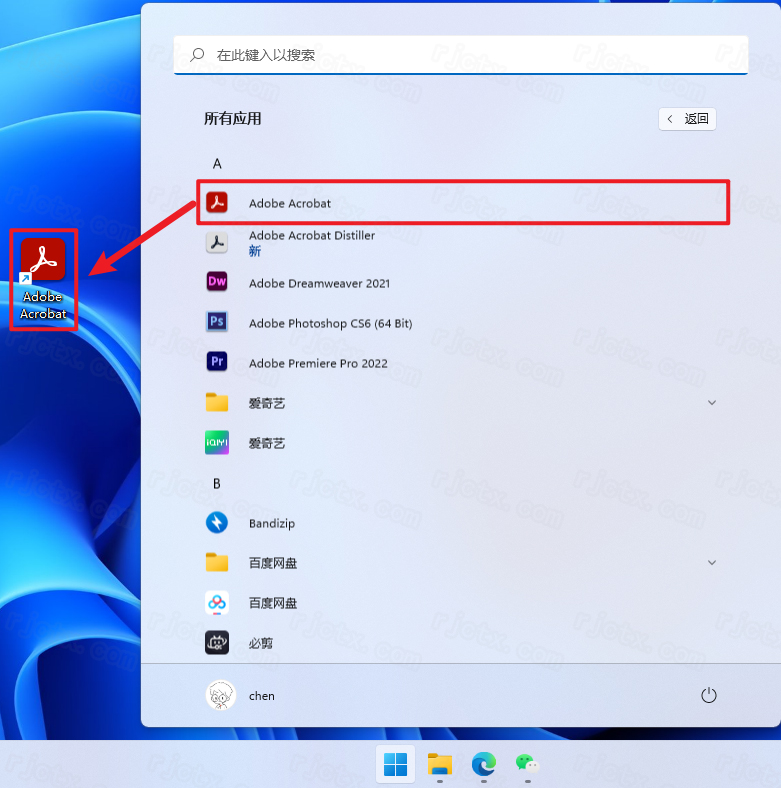The image size is (781, 788).
Task: Click the Photoshop Ps icon
Action: 217,322
